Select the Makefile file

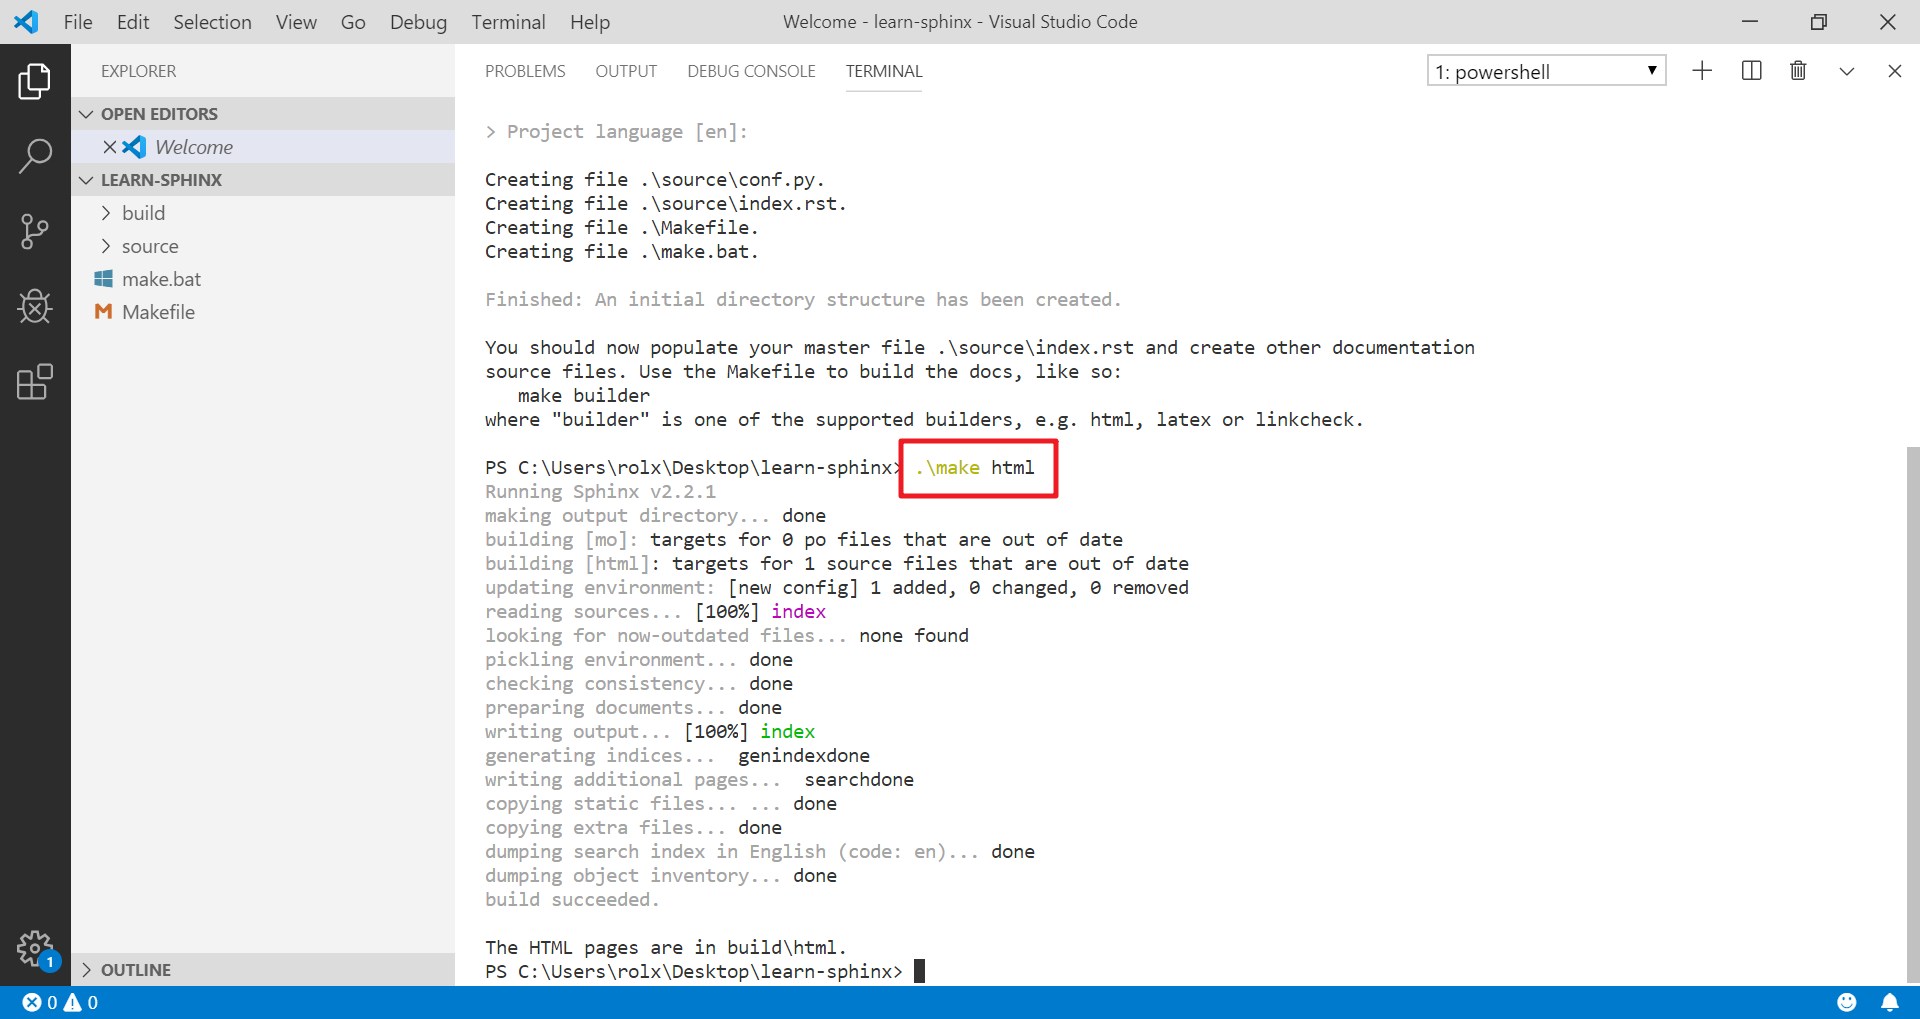coord(263,312)
